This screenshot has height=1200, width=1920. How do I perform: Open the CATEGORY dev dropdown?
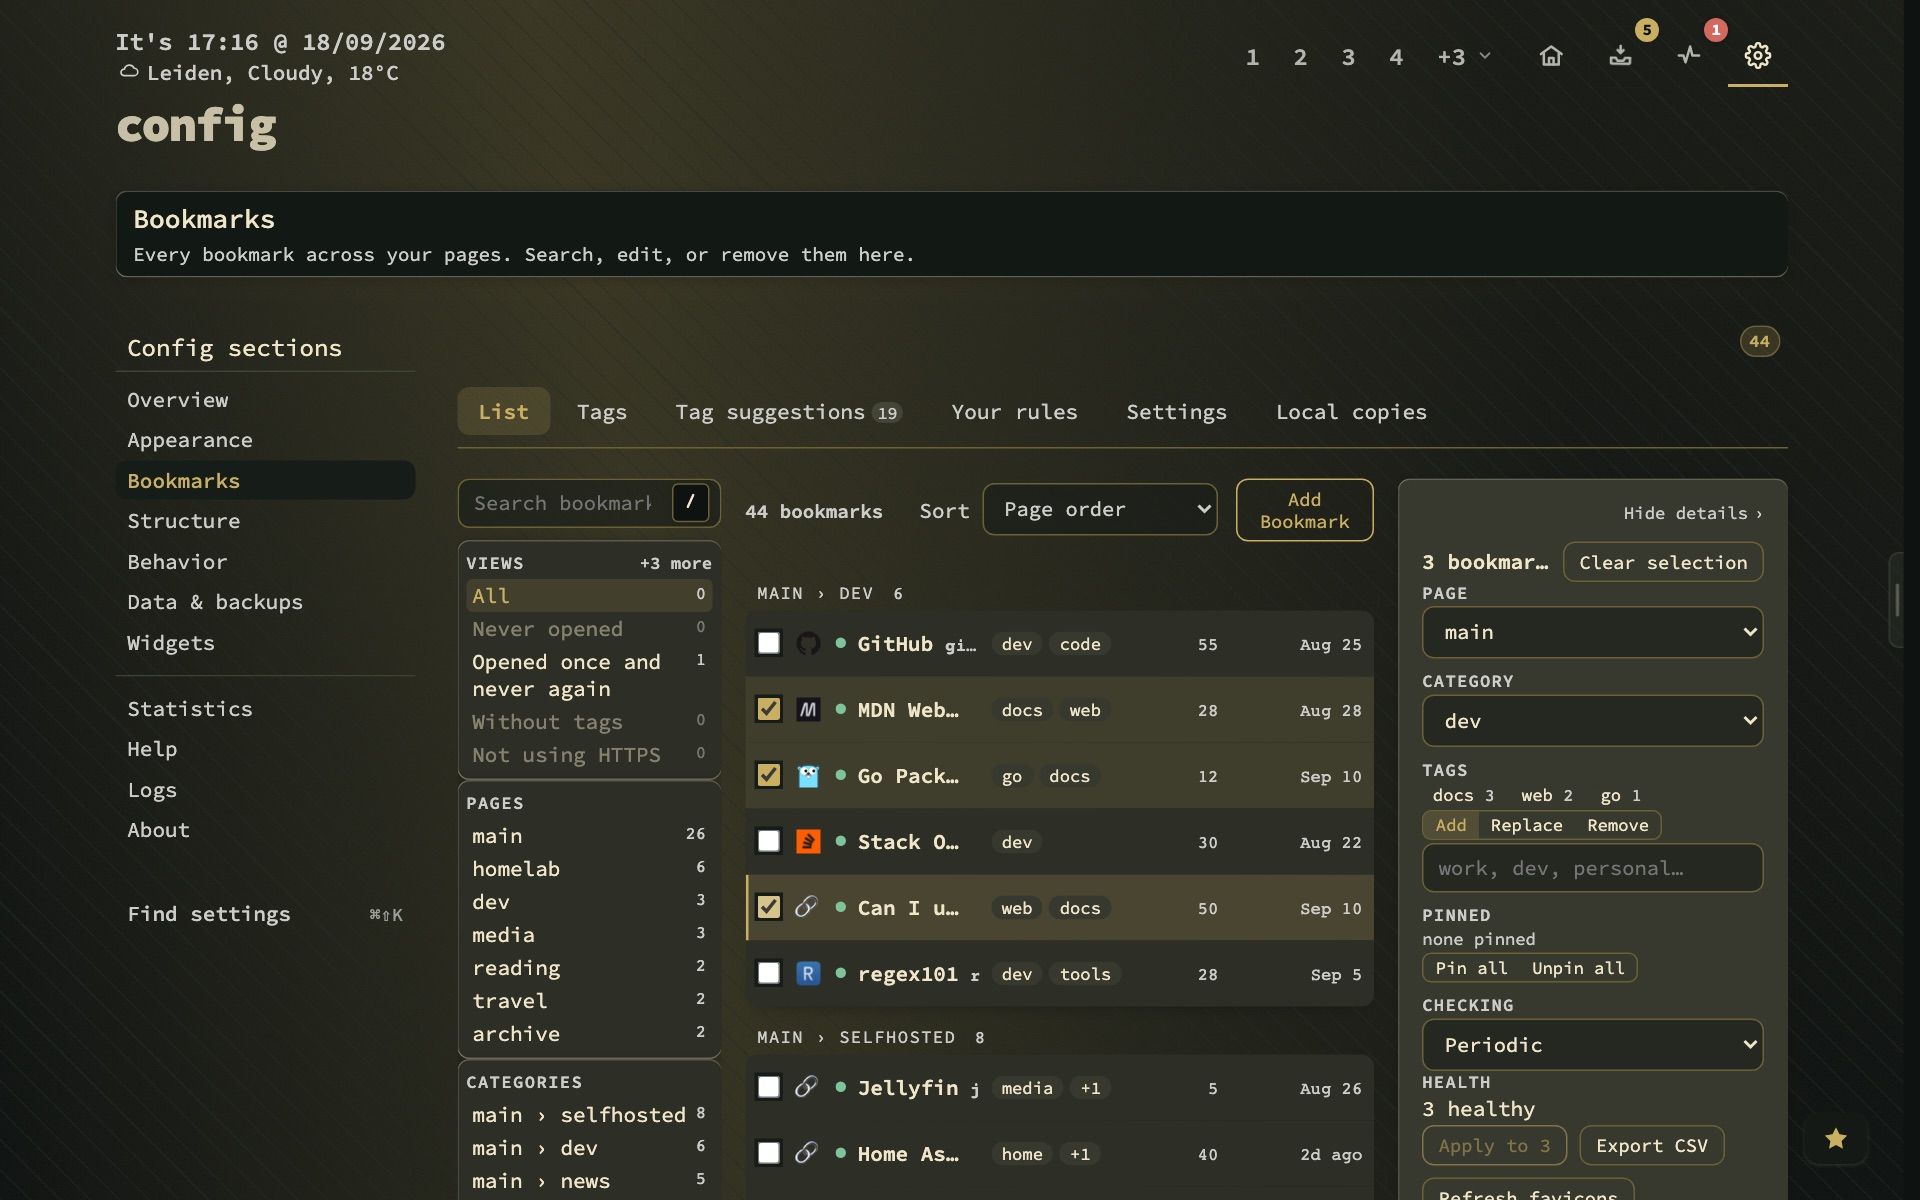point(1592,721)
